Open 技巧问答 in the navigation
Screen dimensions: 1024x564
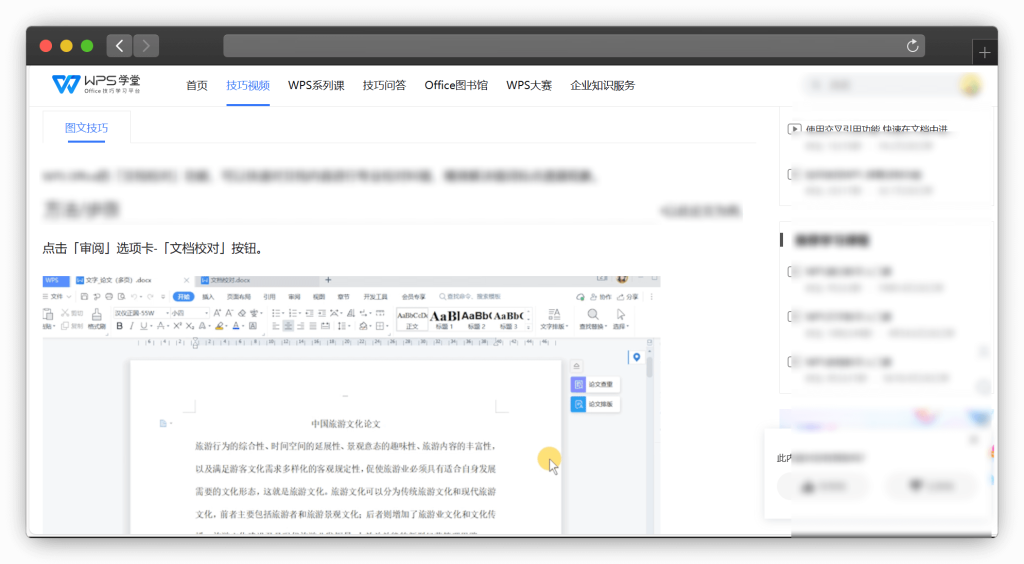point(384,86)
